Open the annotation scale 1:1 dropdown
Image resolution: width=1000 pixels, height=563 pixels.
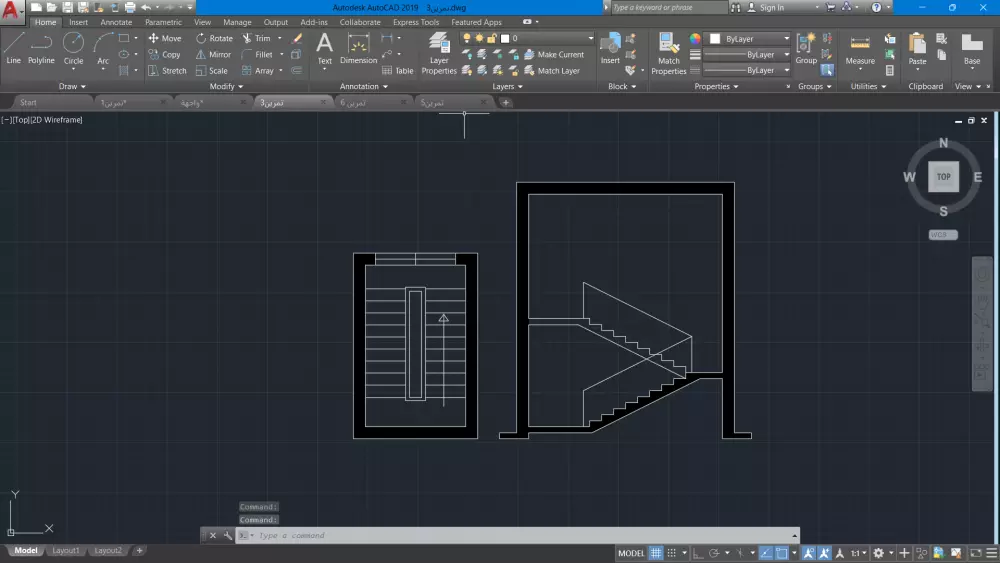[858, 553]
